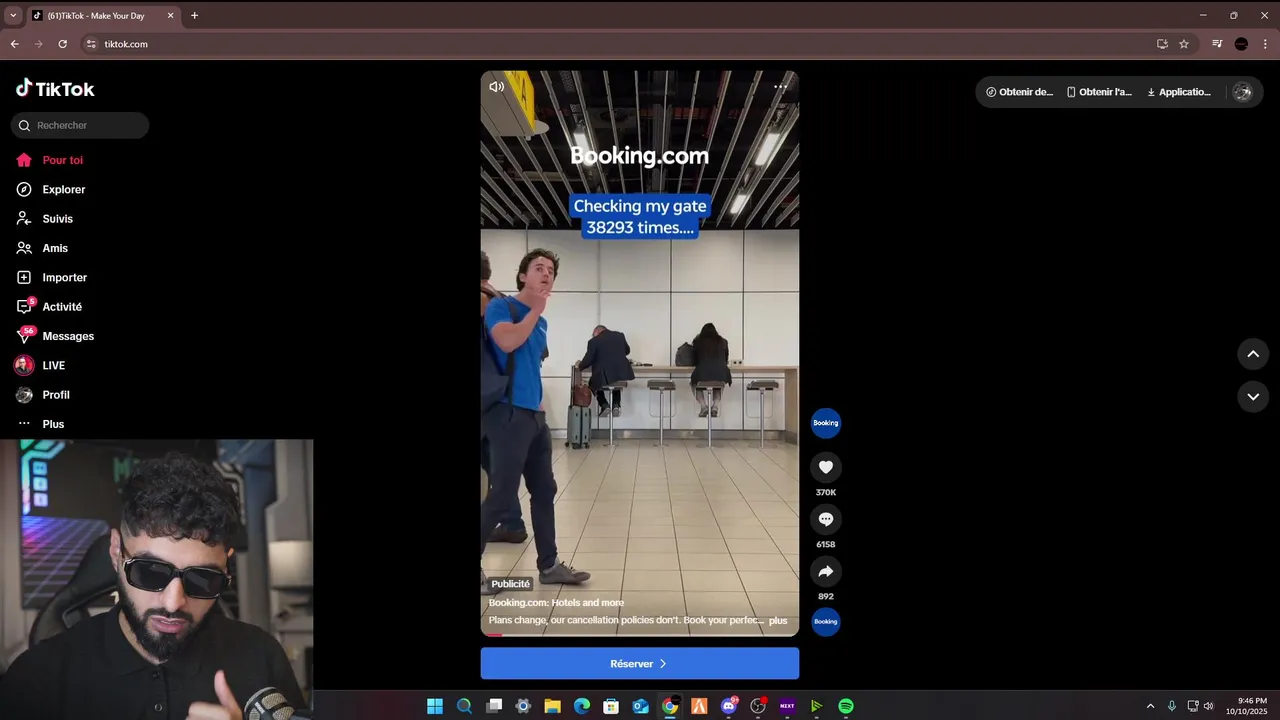Open the media control icon in toolbar
Image resolution: width=1280 pixels, height=720 pixels.
pyautogui.click(x=1217, y=44)
